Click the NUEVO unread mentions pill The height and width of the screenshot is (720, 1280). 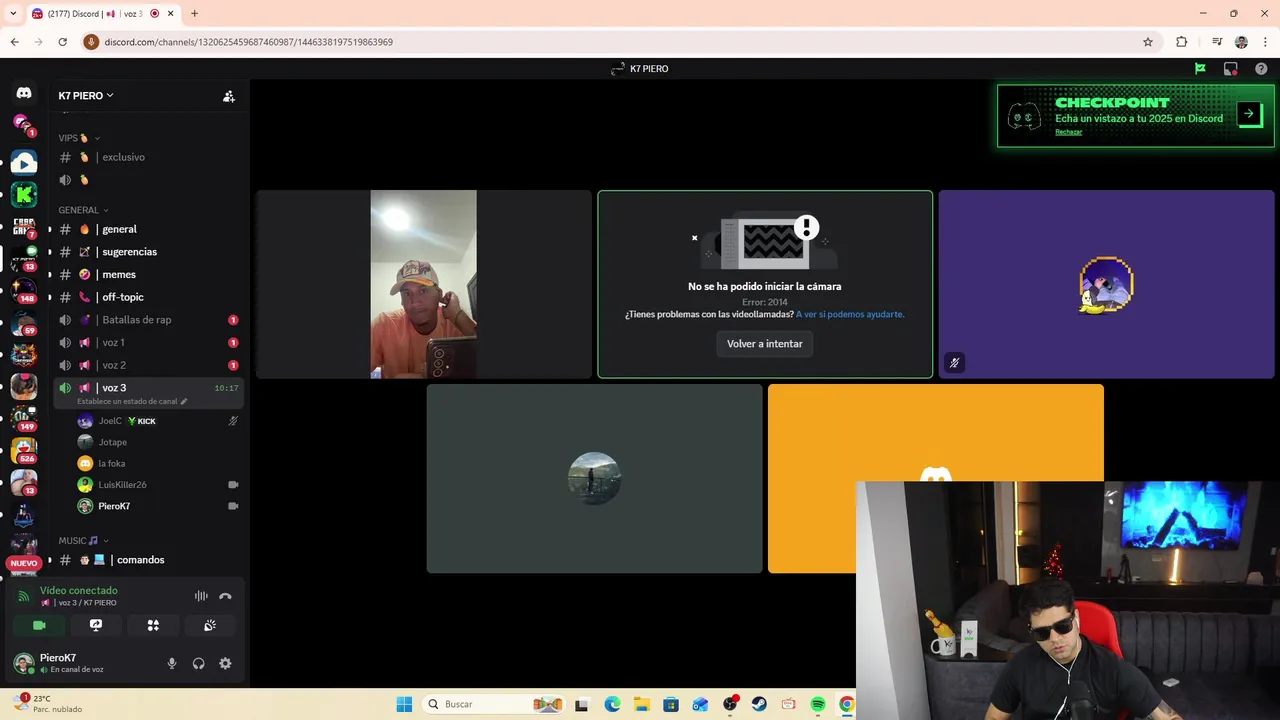(23, 563)
